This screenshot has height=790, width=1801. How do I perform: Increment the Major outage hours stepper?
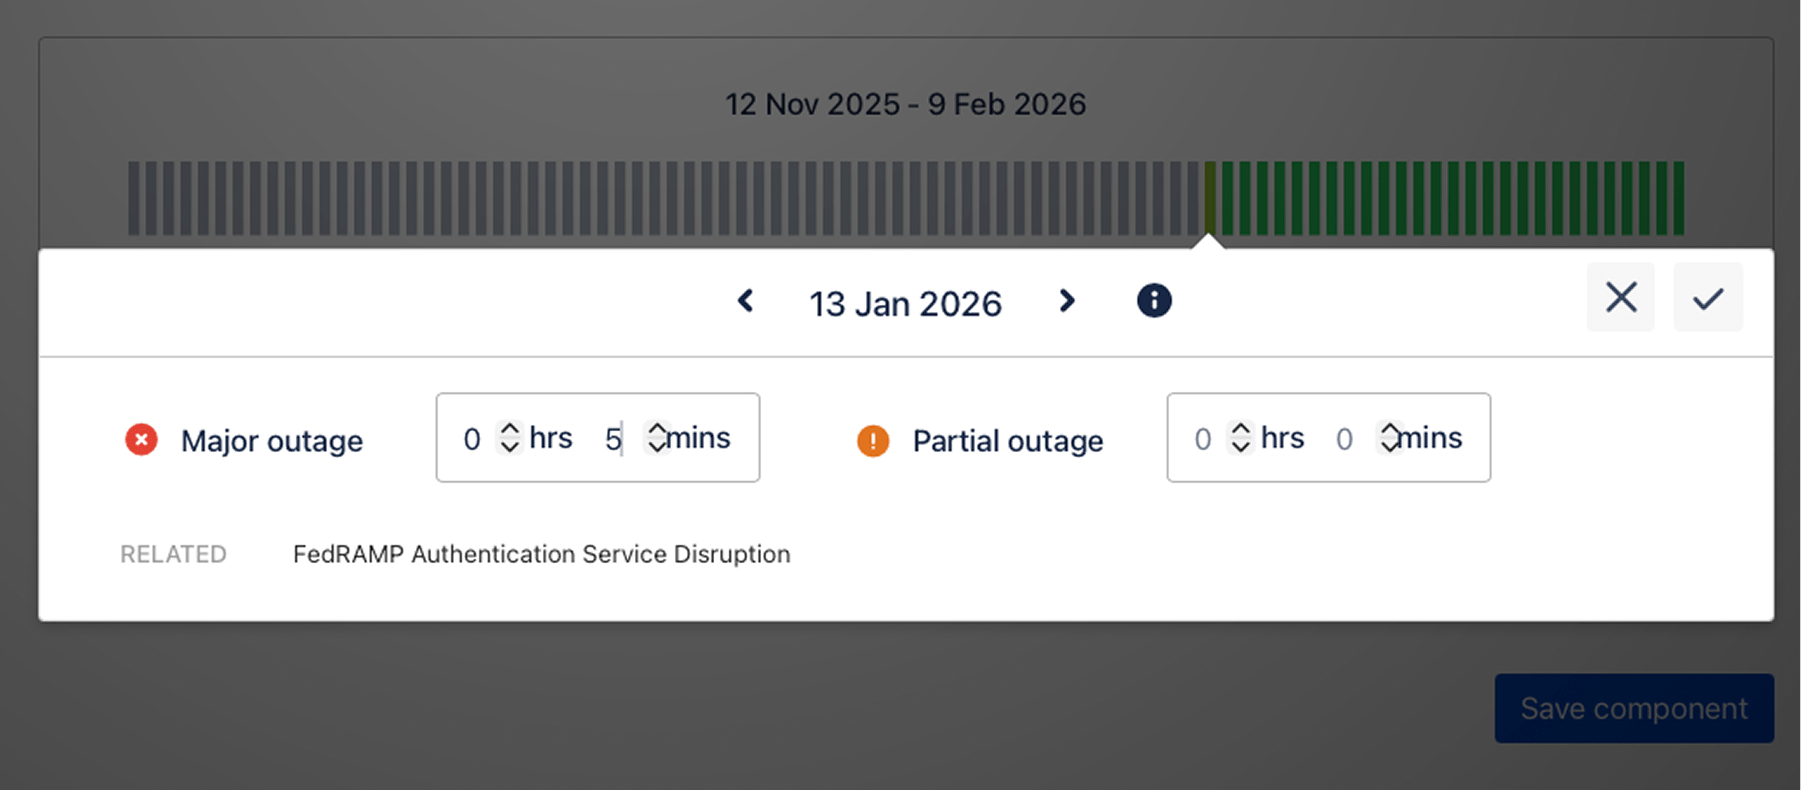(x=511, y=427)
